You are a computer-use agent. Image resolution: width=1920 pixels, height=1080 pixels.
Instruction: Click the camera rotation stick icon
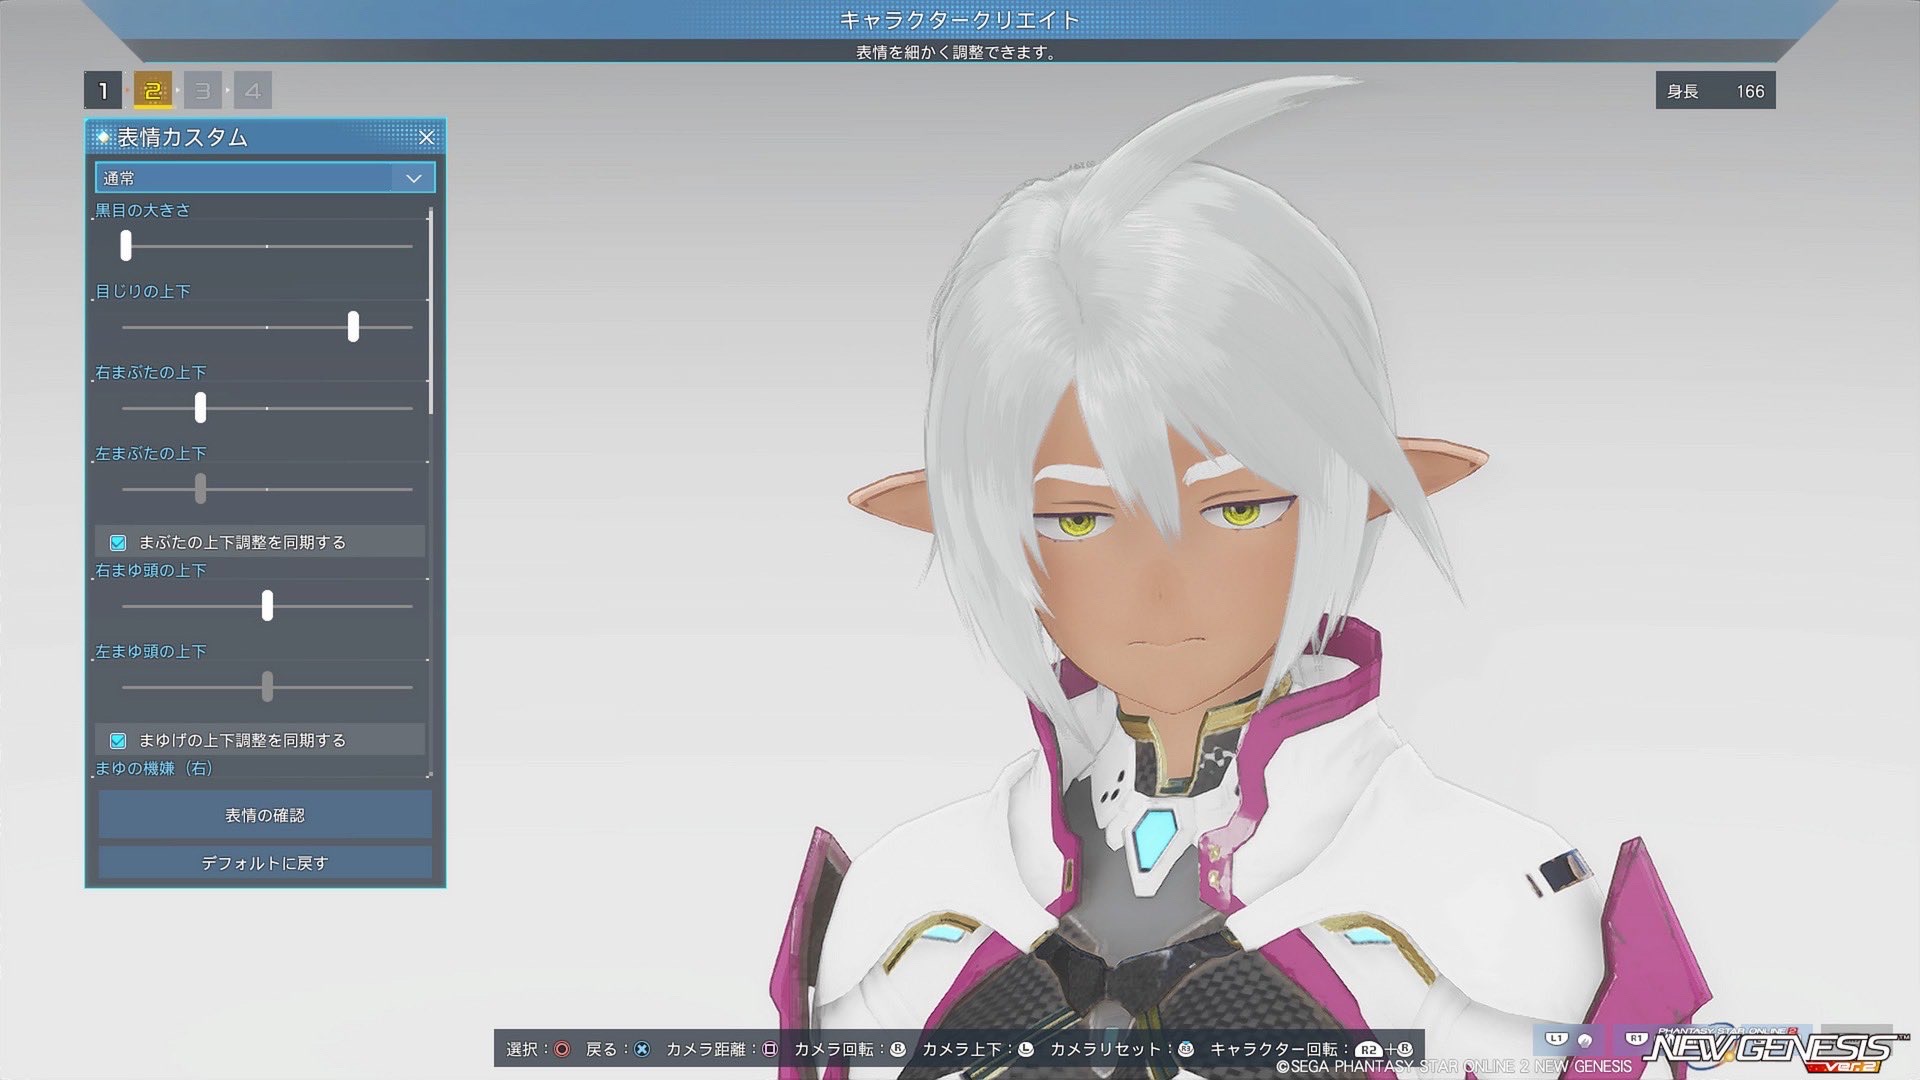[x=898, y=1049]
